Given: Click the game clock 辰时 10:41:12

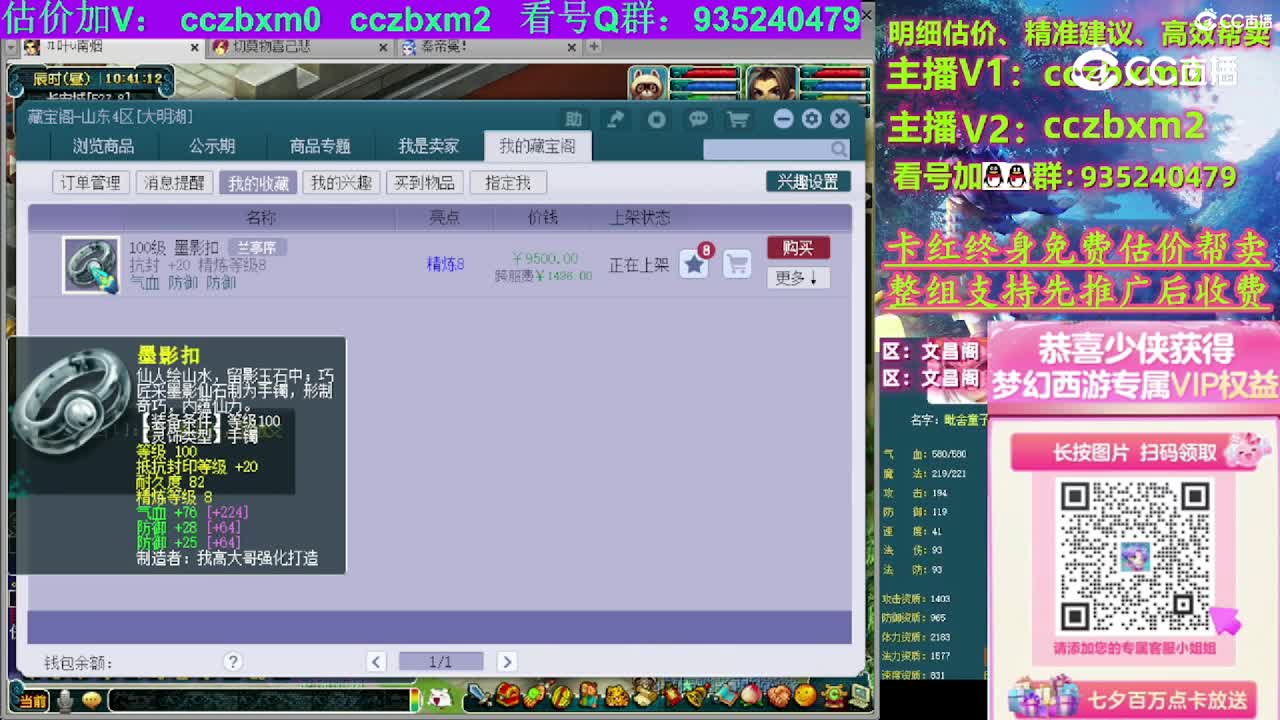Looking at the screenshot, I should (97, 78).
